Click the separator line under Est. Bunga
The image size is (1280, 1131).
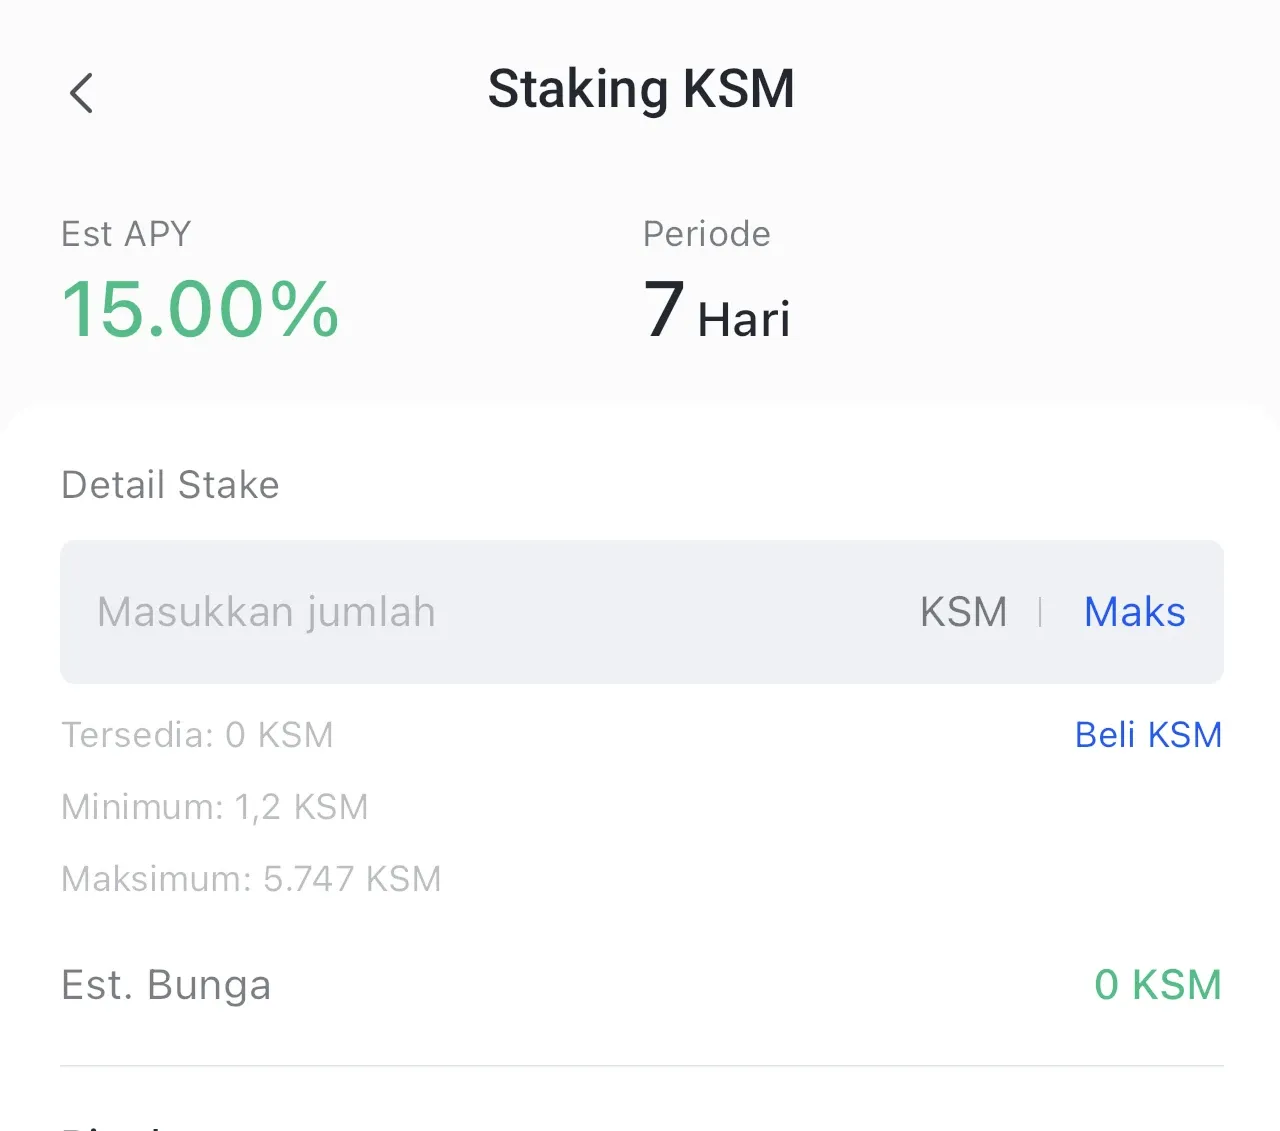pyautogui.click(x=641, y=1065)
